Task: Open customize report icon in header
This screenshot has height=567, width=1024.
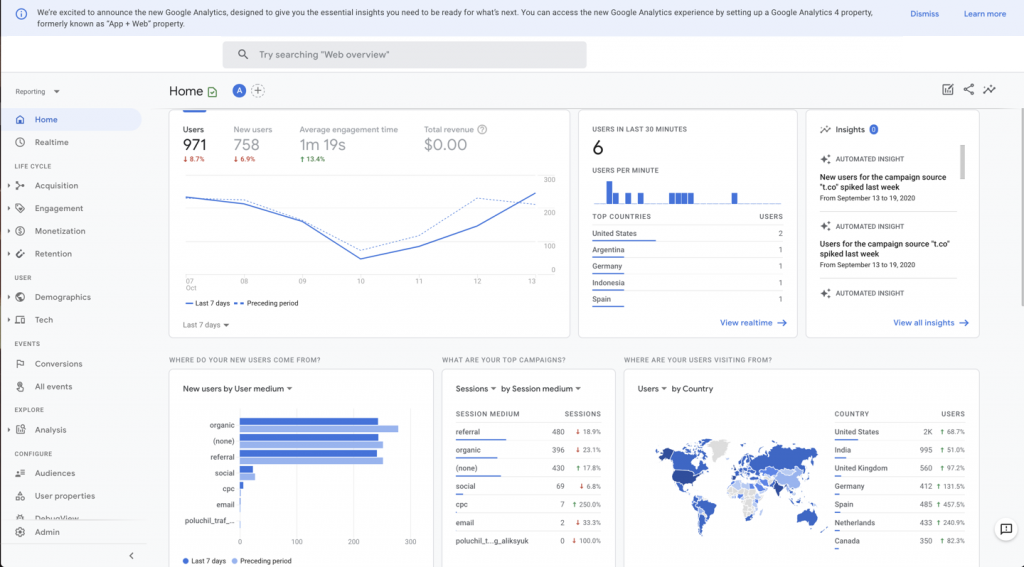Action: click(948, 89)
